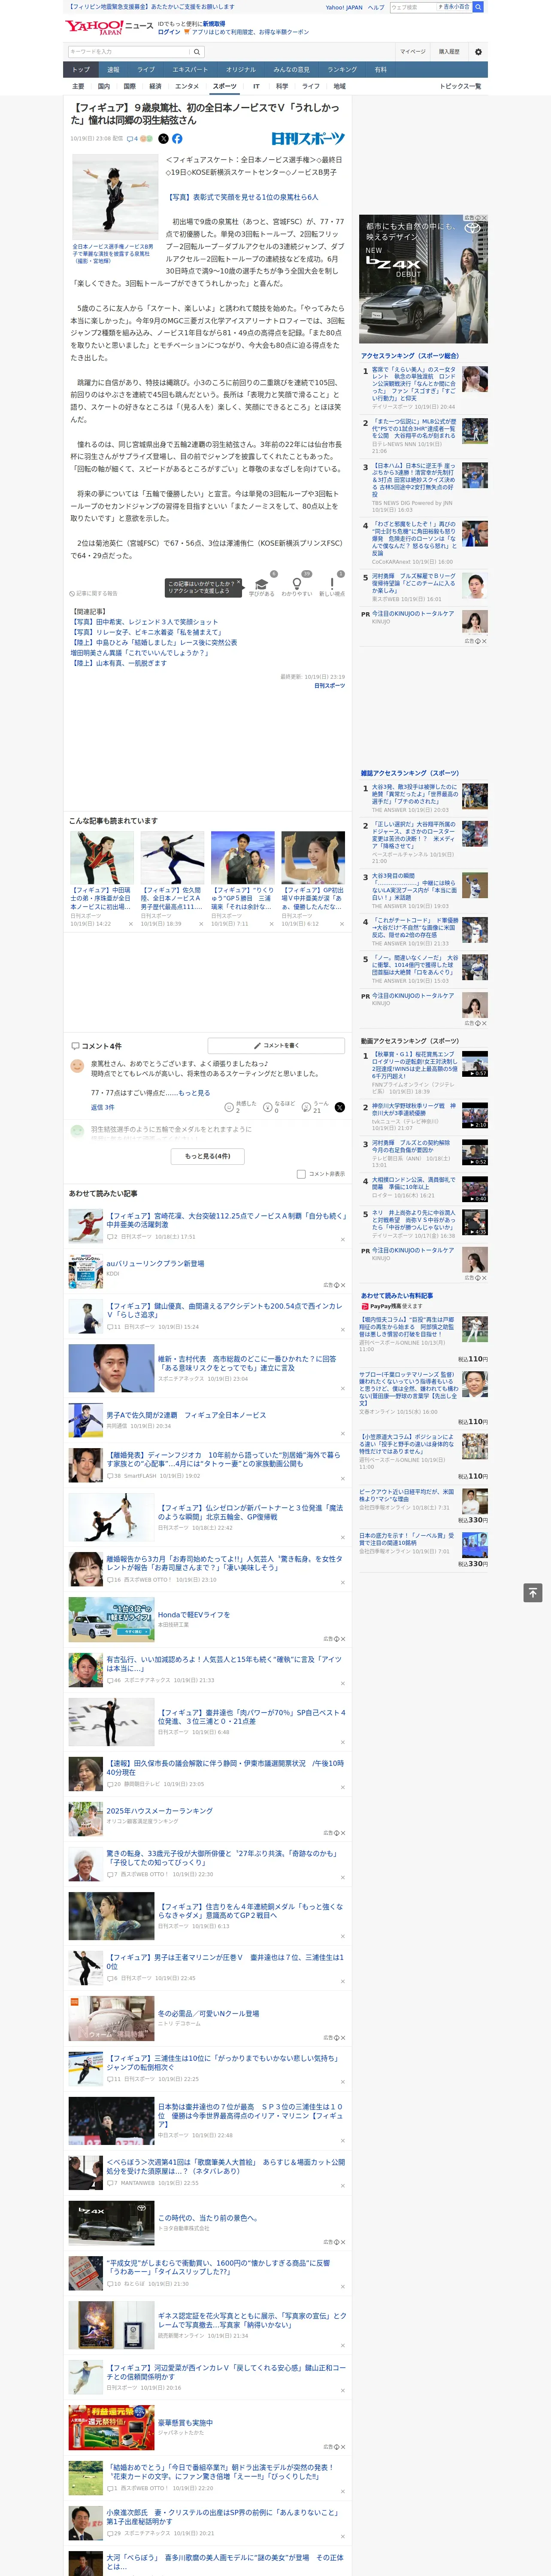Click the Yahoo! JAPAN News logo
Image resolution: width=551 pixels, height=2576 pixels.
(109, 28)
